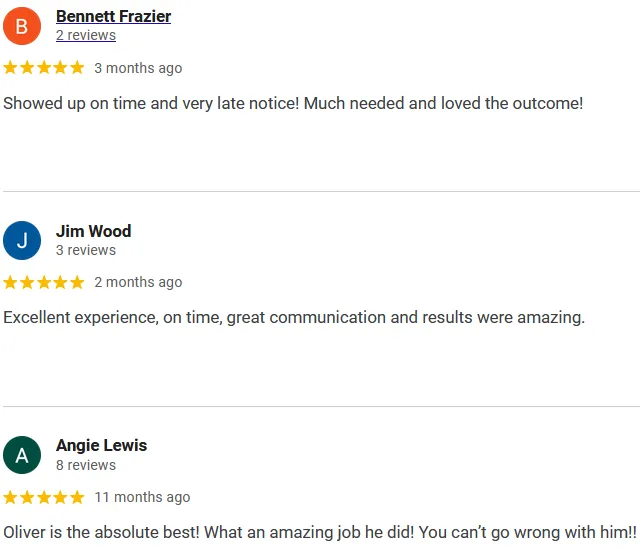Open Jim Wood's blue J avatar

tap(22, 241)
